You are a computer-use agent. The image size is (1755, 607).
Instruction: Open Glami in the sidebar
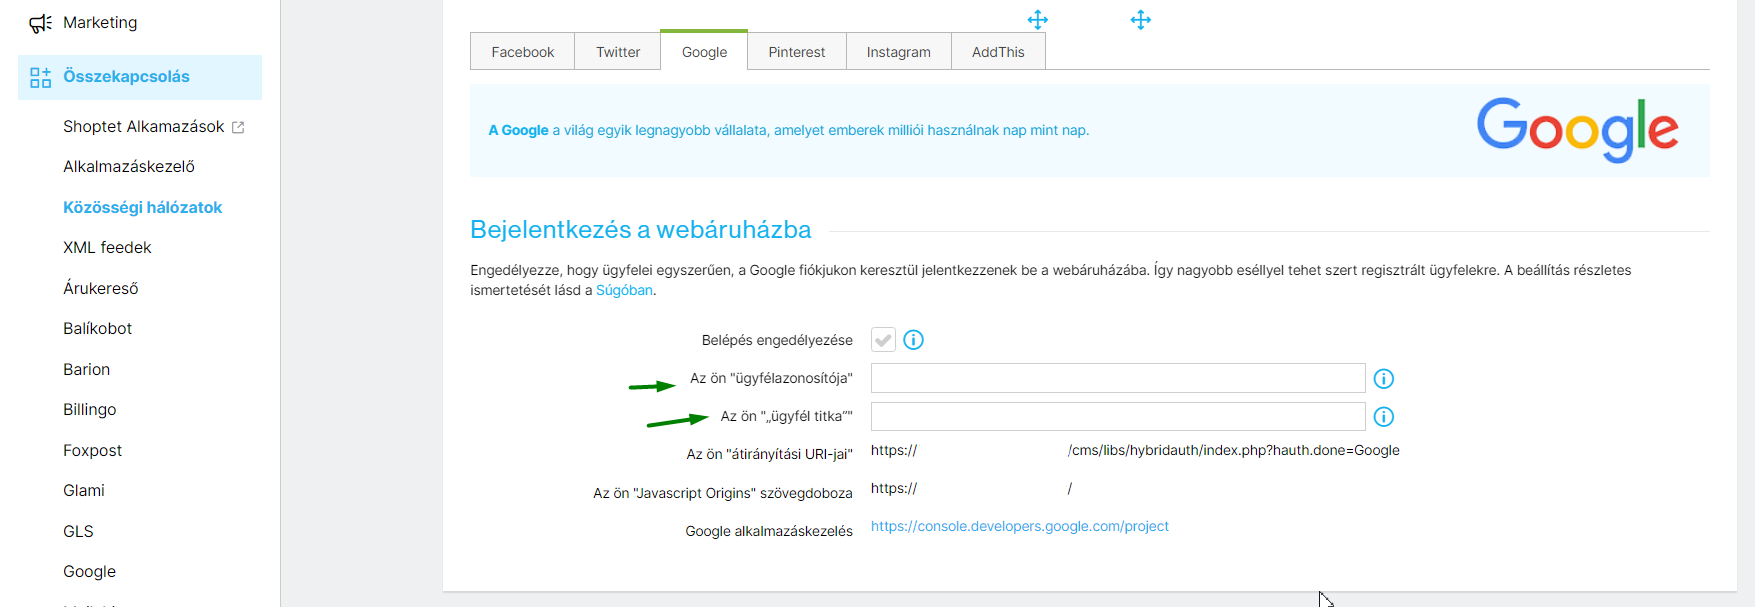(84, 491)
